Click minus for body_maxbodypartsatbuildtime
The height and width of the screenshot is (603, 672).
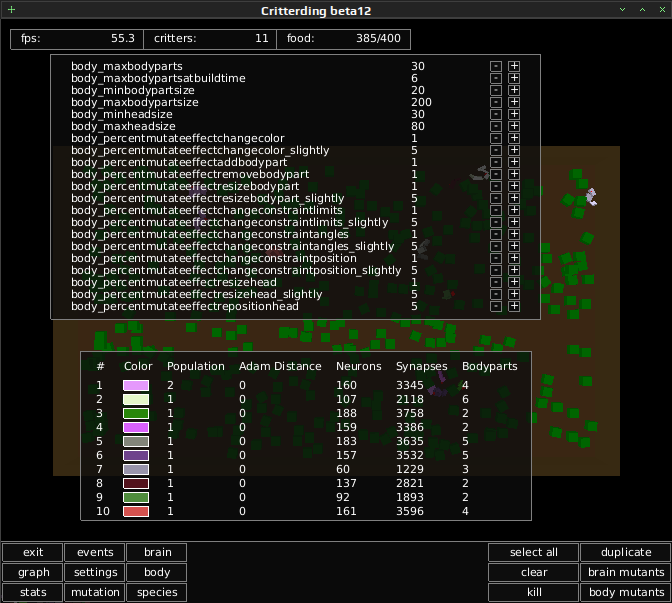496,78
